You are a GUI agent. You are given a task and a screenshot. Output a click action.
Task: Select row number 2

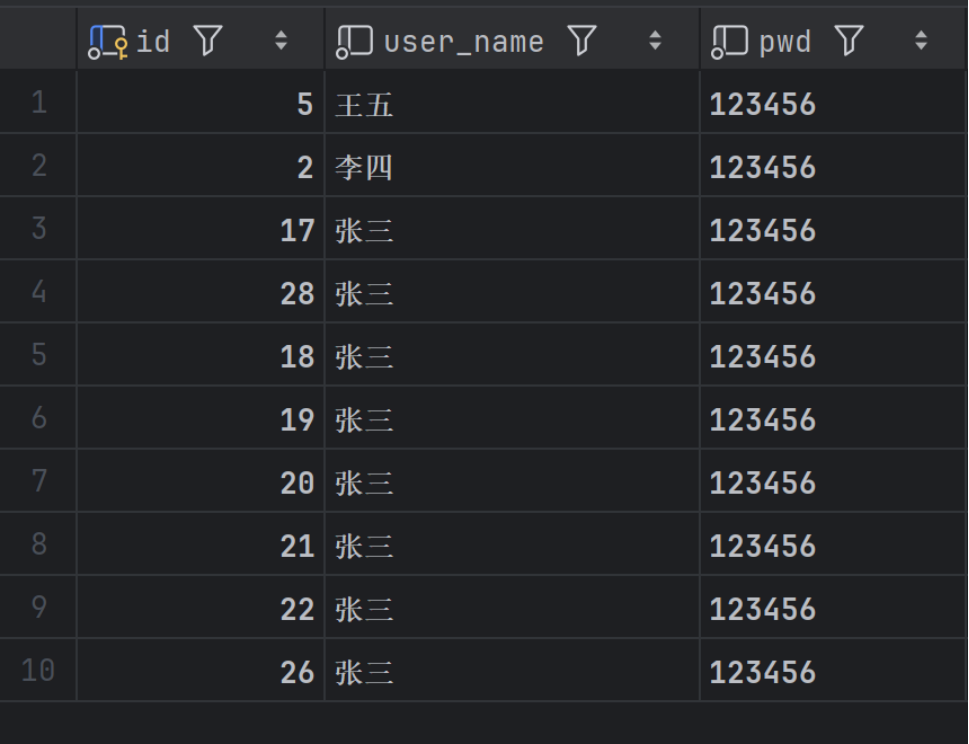coord(39,166)
